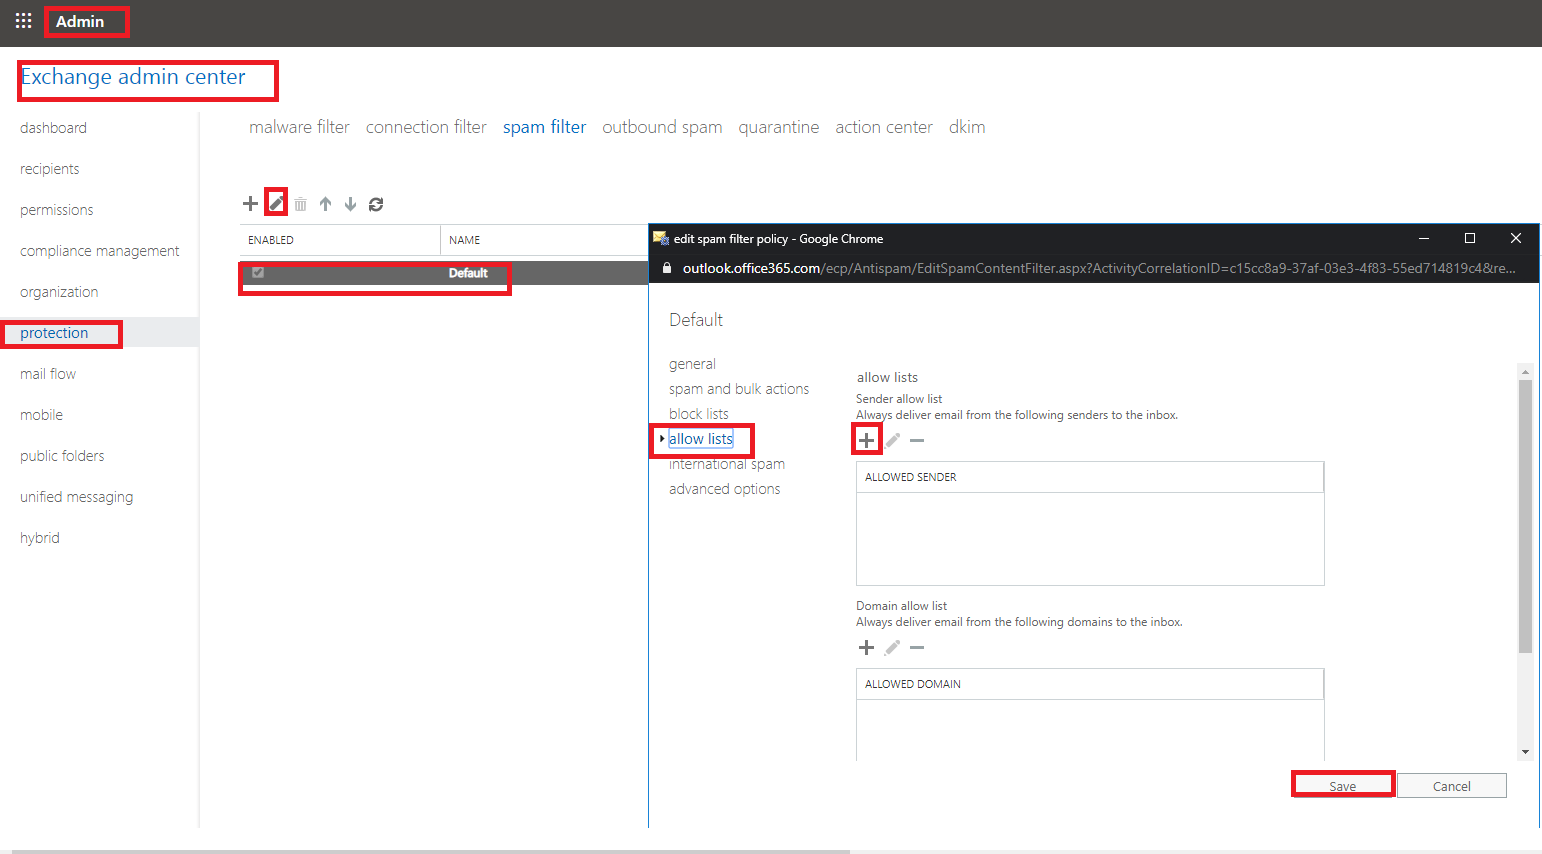Move policy priority down arrow
Viewport: 1542px width, 854px height.
[x=350, y=204]
